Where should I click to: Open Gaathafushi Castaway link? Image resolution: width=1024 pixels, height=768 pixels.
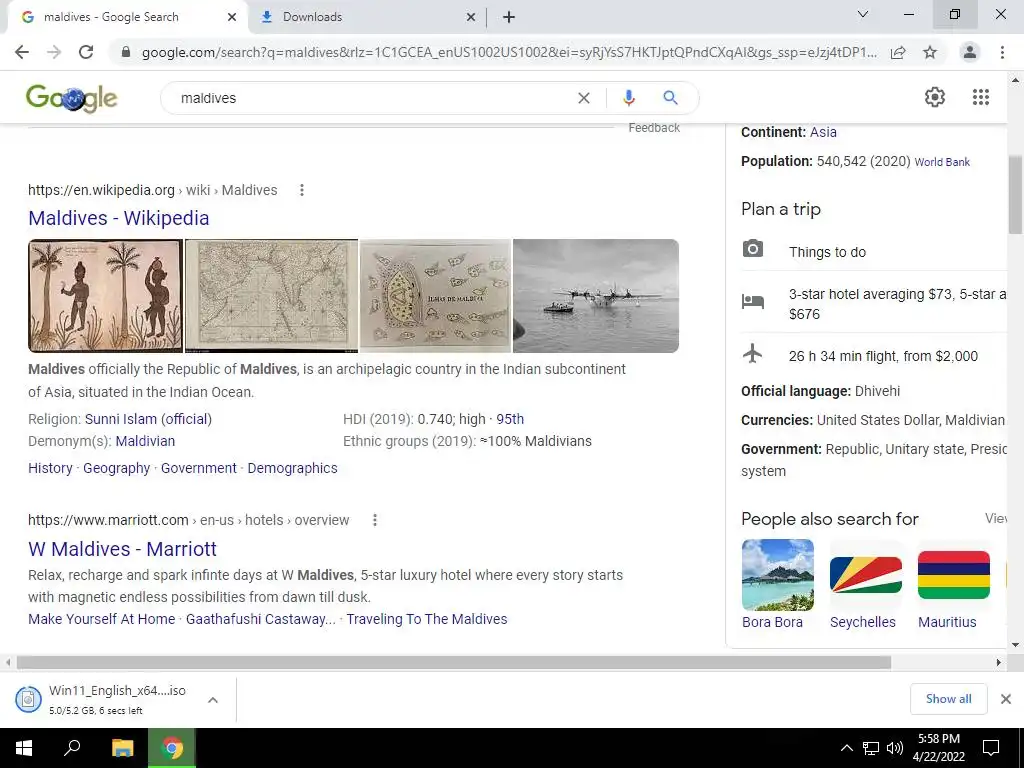pyautogui.click(x=261, y=619)
